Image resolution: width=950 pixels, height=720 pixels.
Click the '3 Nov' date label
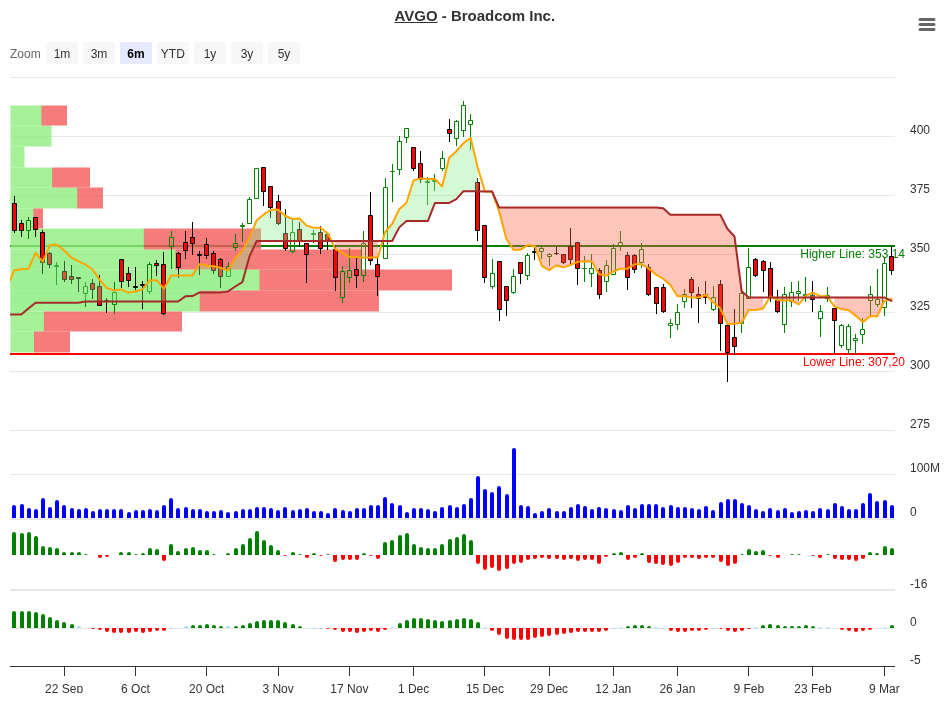click(x=278, y=688)
